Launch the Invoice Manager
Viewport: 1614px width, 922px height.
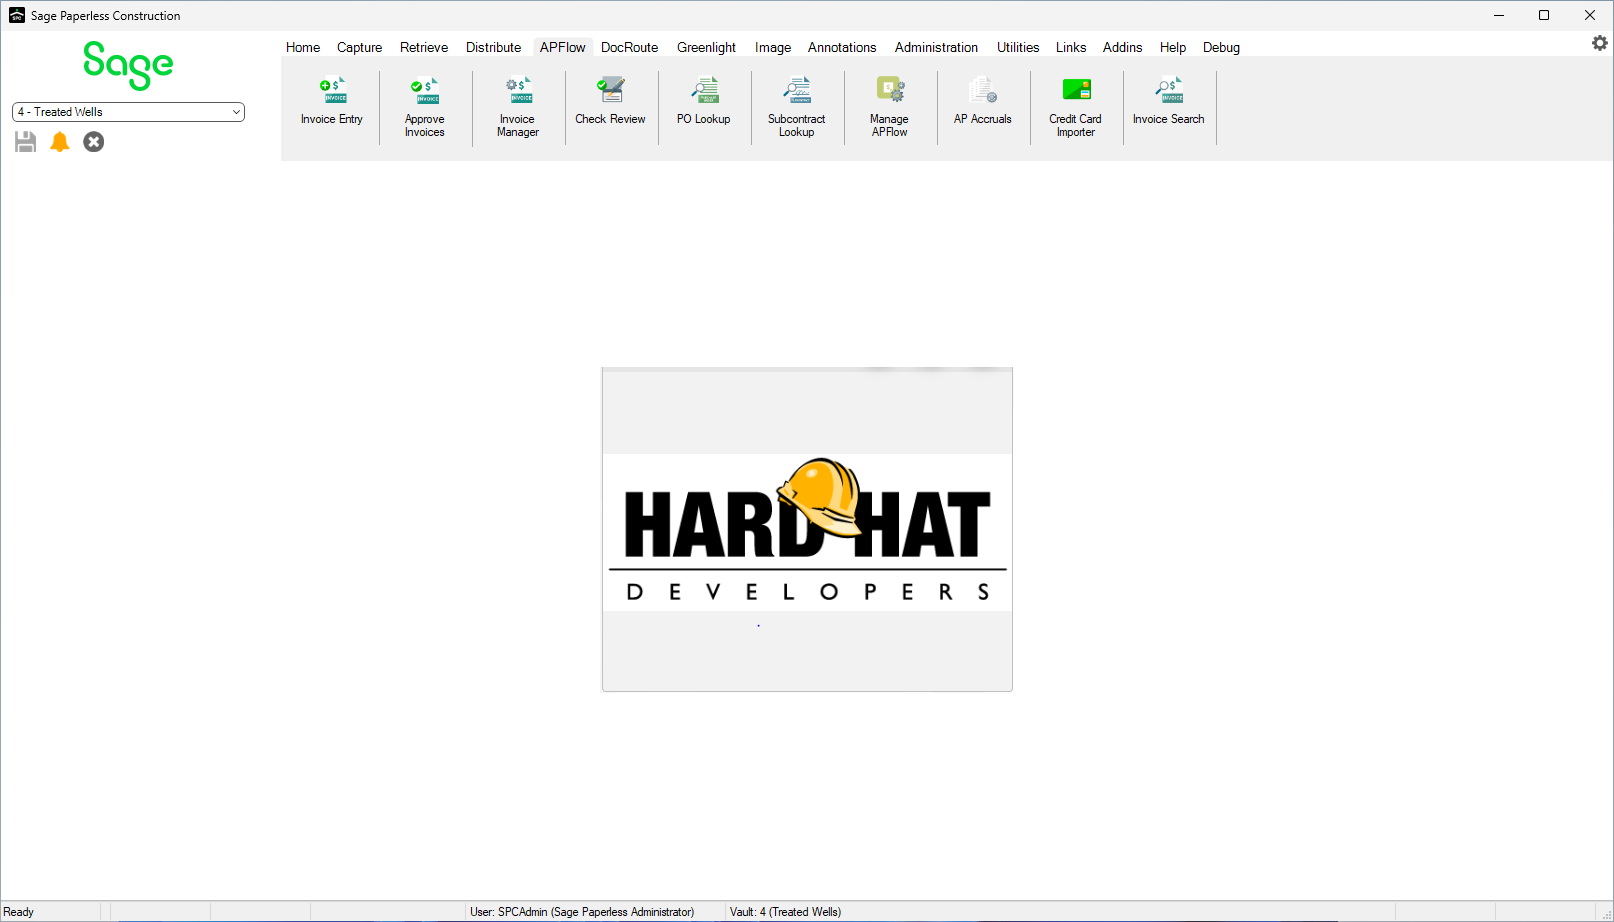point(518,106)
